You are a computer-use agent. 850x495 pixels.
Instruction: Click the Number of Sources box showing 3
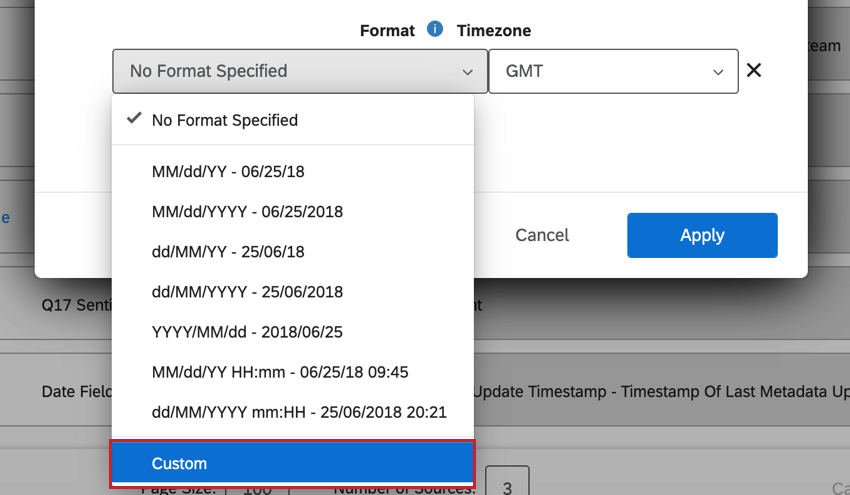click(507, 485)
